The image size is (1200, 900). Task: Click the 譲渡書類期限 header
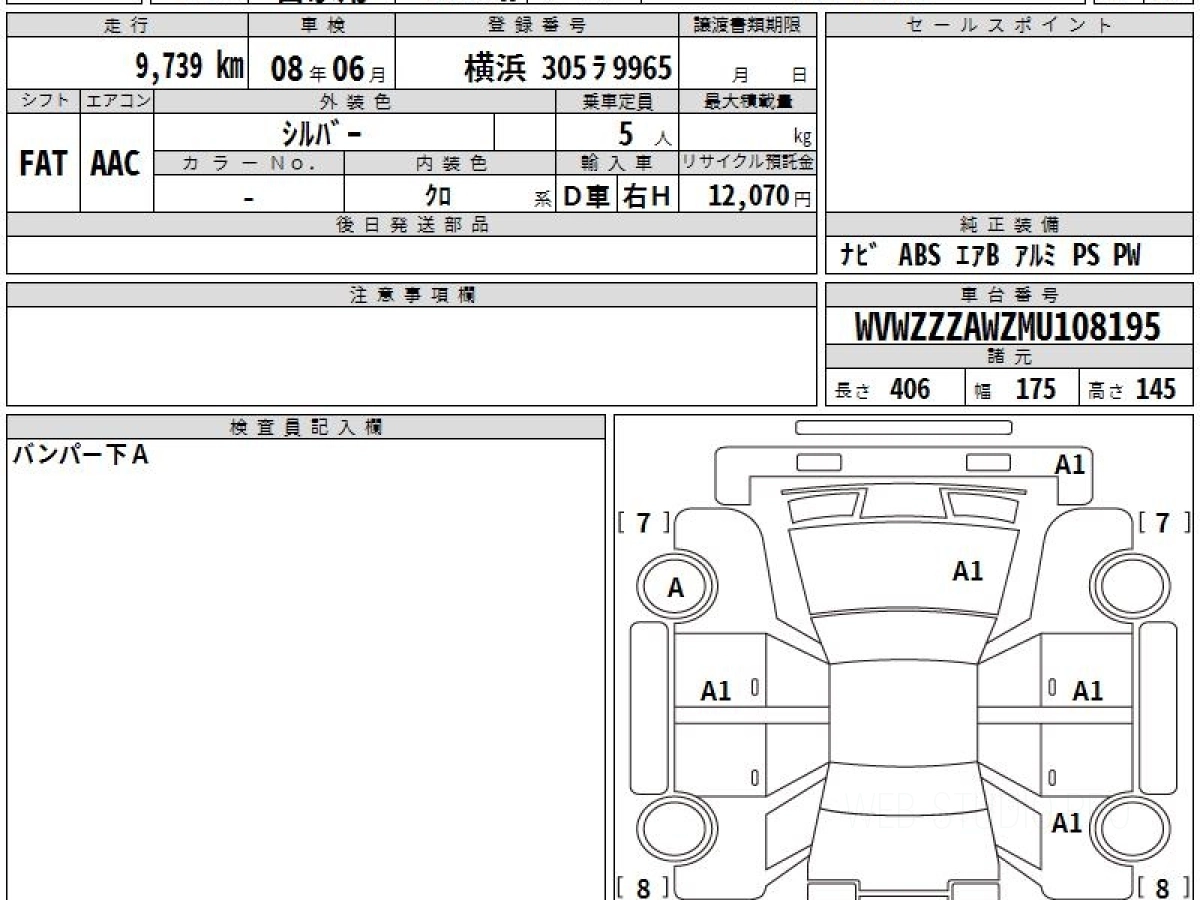(x=748, y=26)
